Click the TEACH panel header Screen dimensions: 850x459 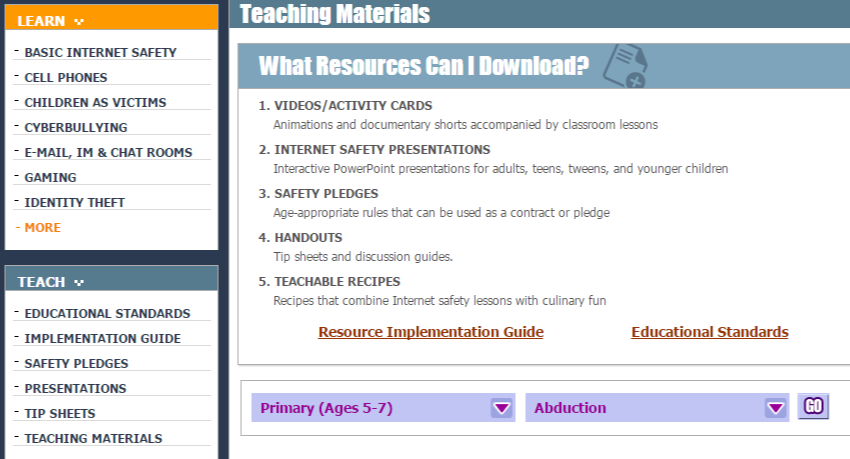pos(112,279)
